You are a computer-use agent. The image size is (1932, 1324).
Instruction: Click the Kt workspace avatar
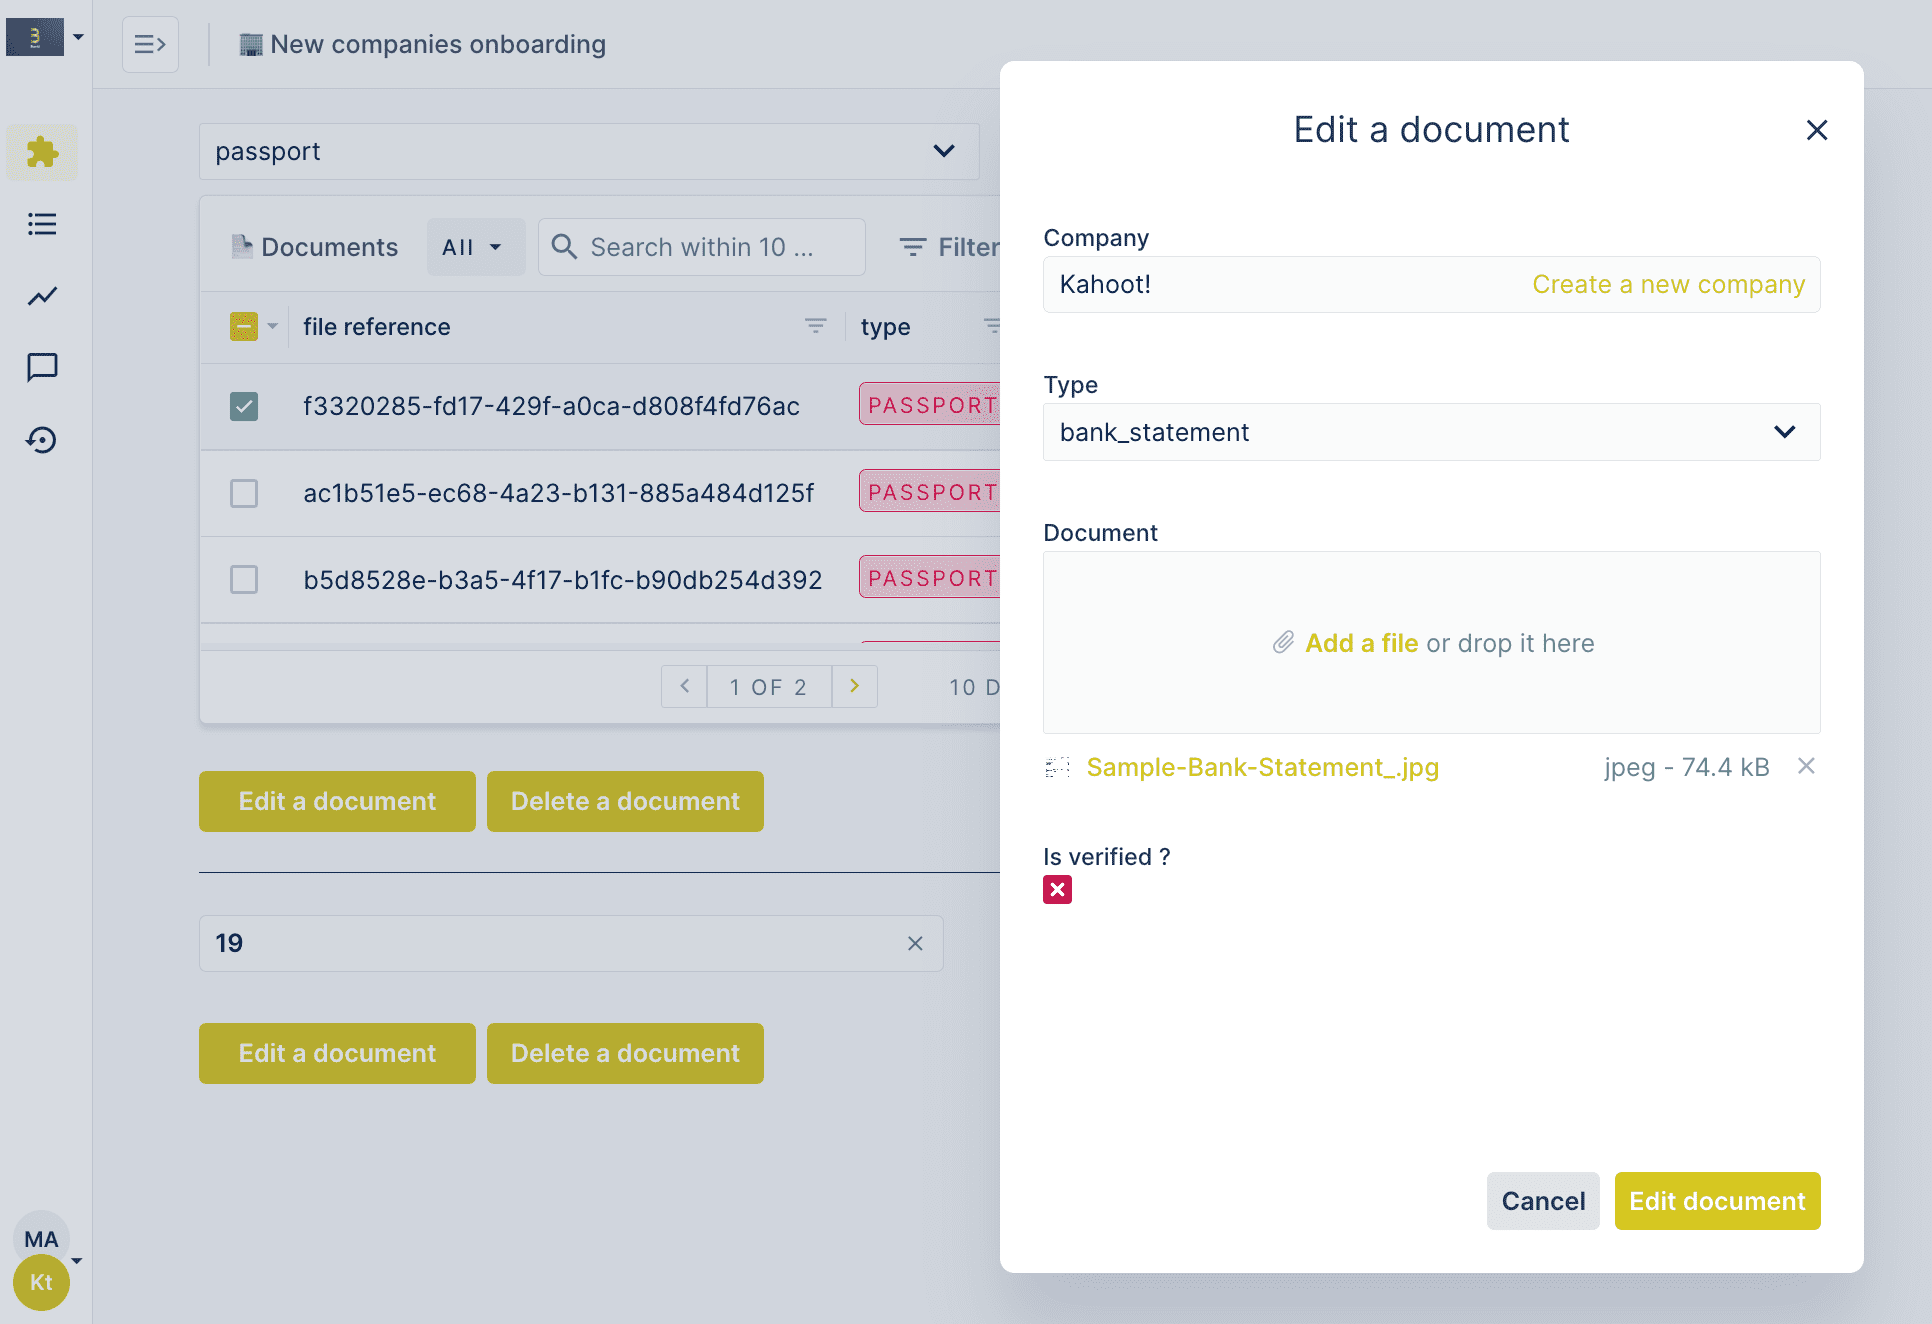(x=41, y=1282)
